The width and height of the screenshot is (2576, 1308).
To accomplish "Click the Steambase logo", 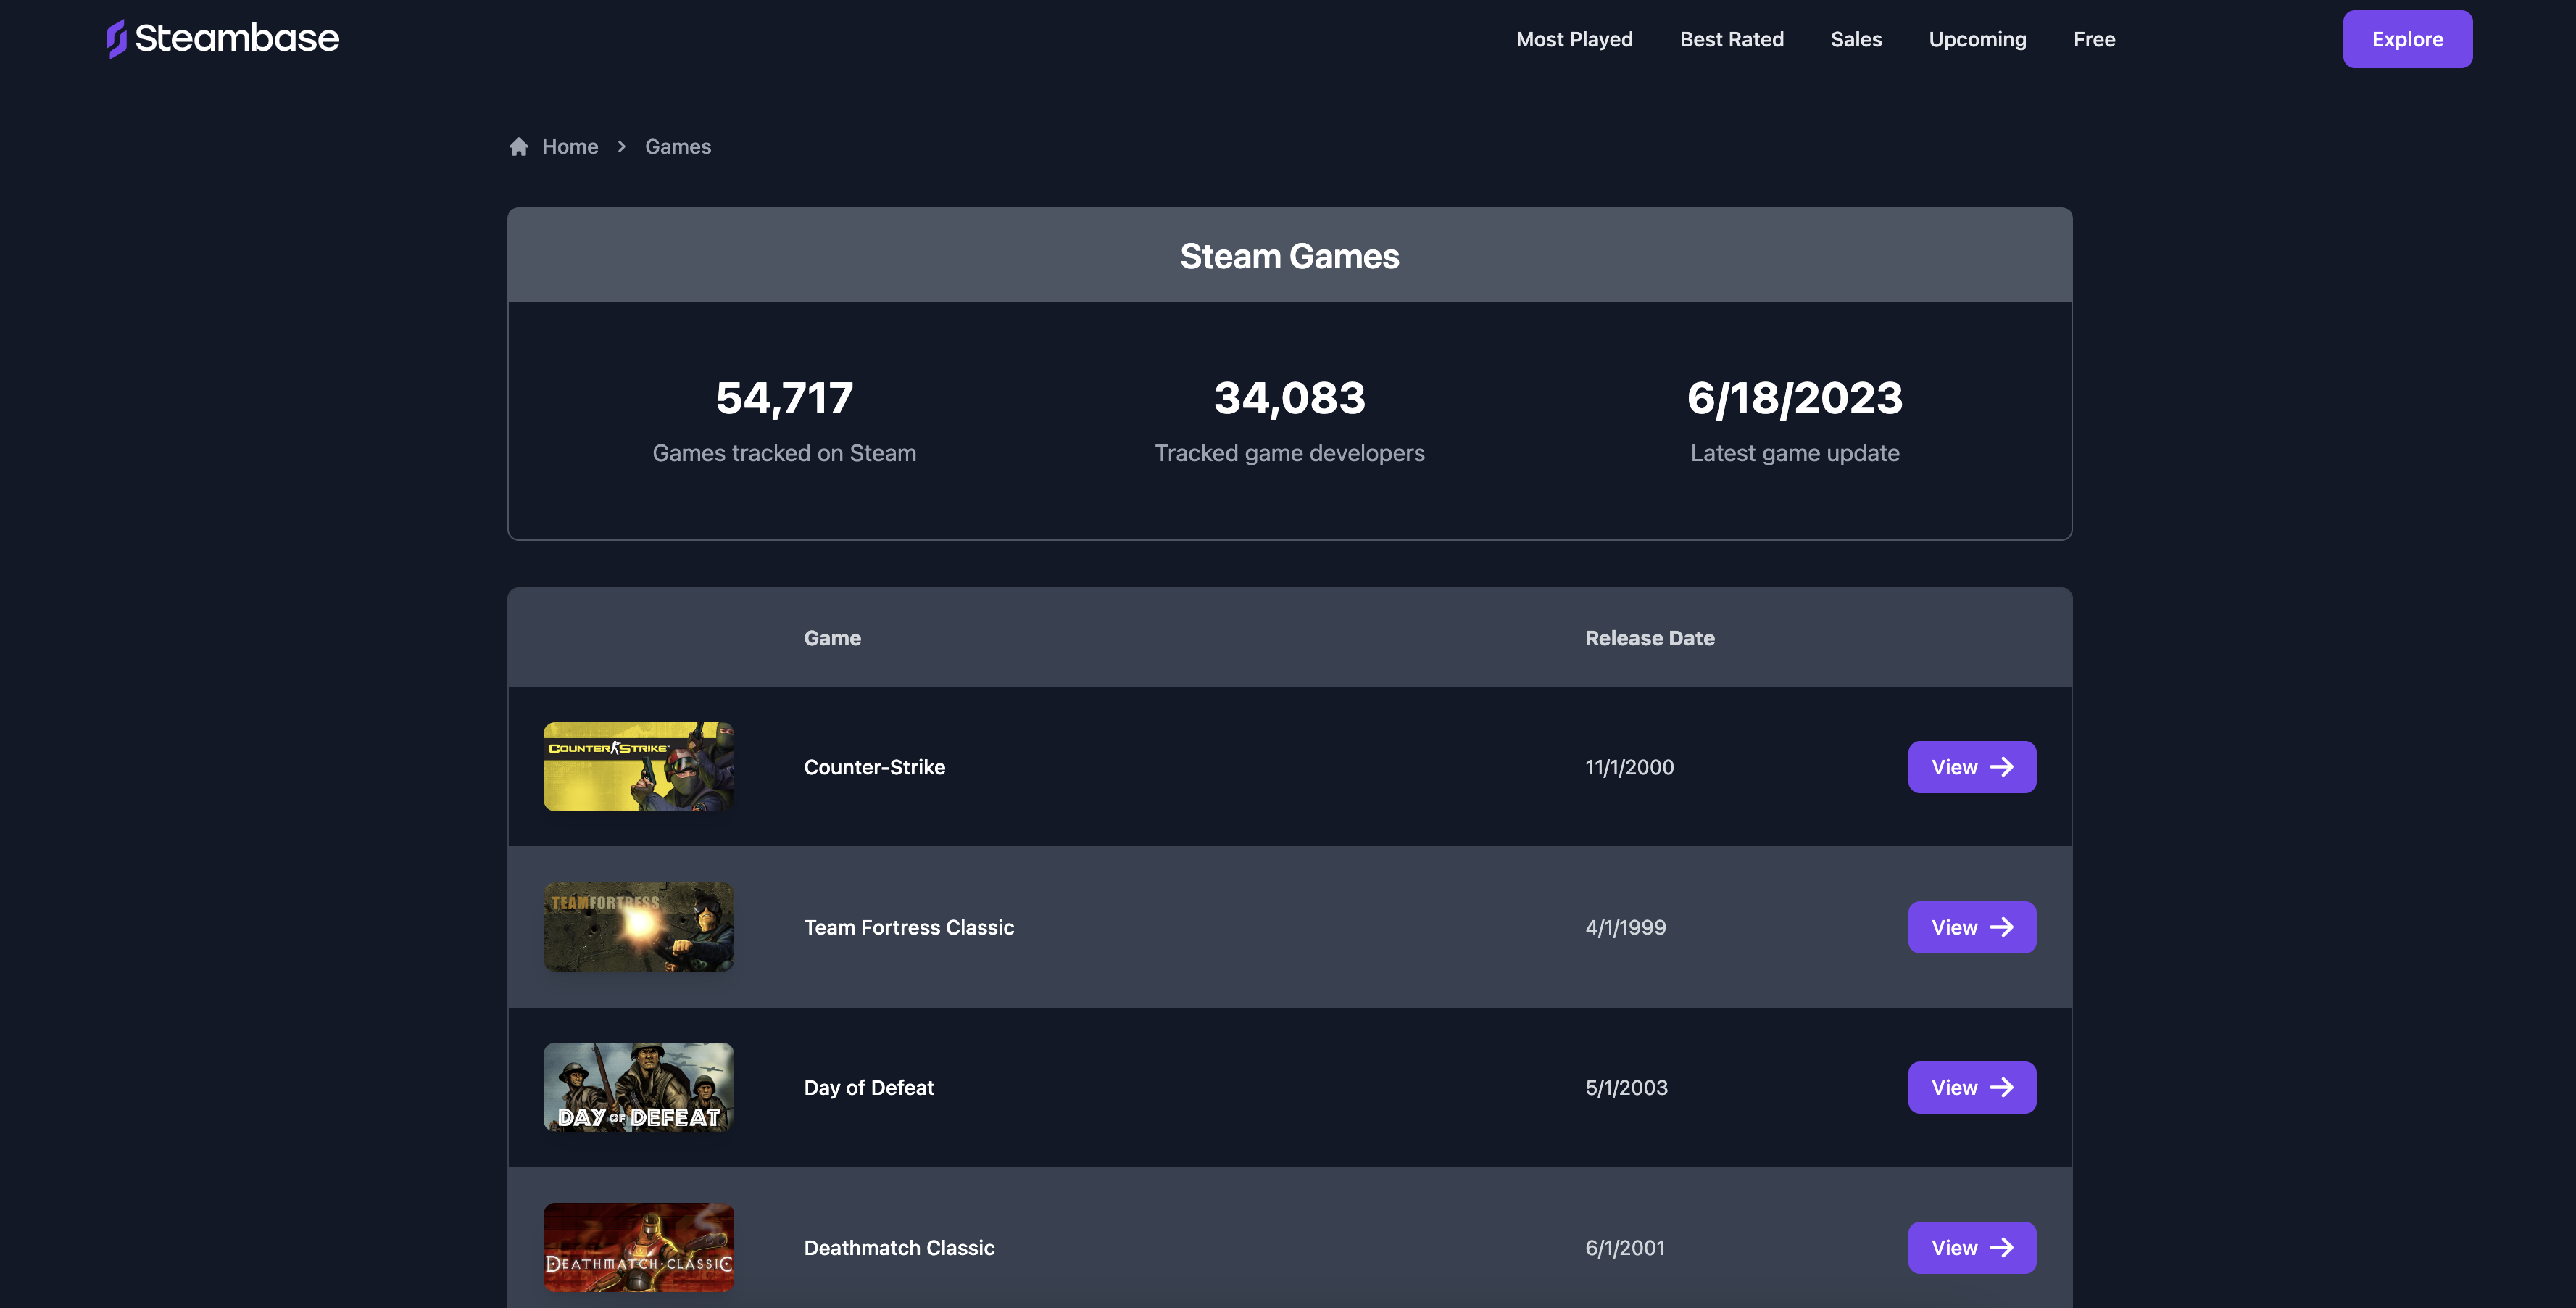I will (x=223, y=39).
